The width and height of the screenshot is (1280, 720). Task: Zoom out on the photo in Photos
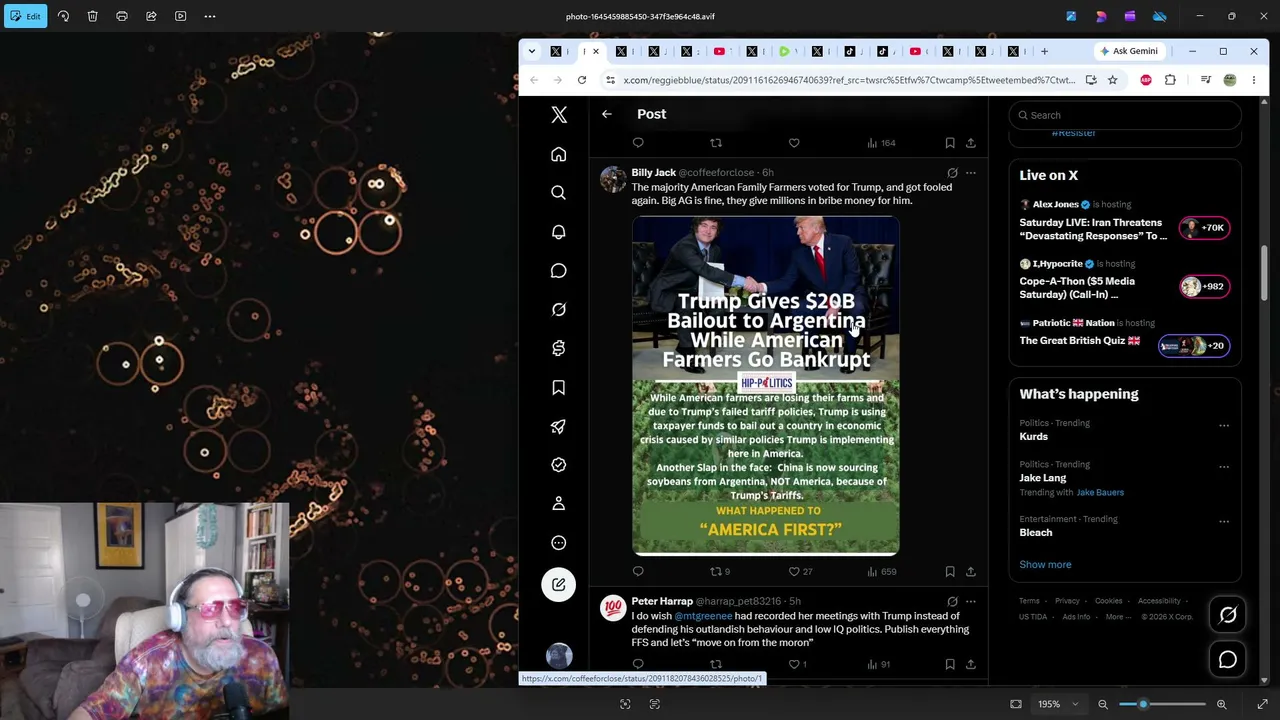(x=1103, y=704)
